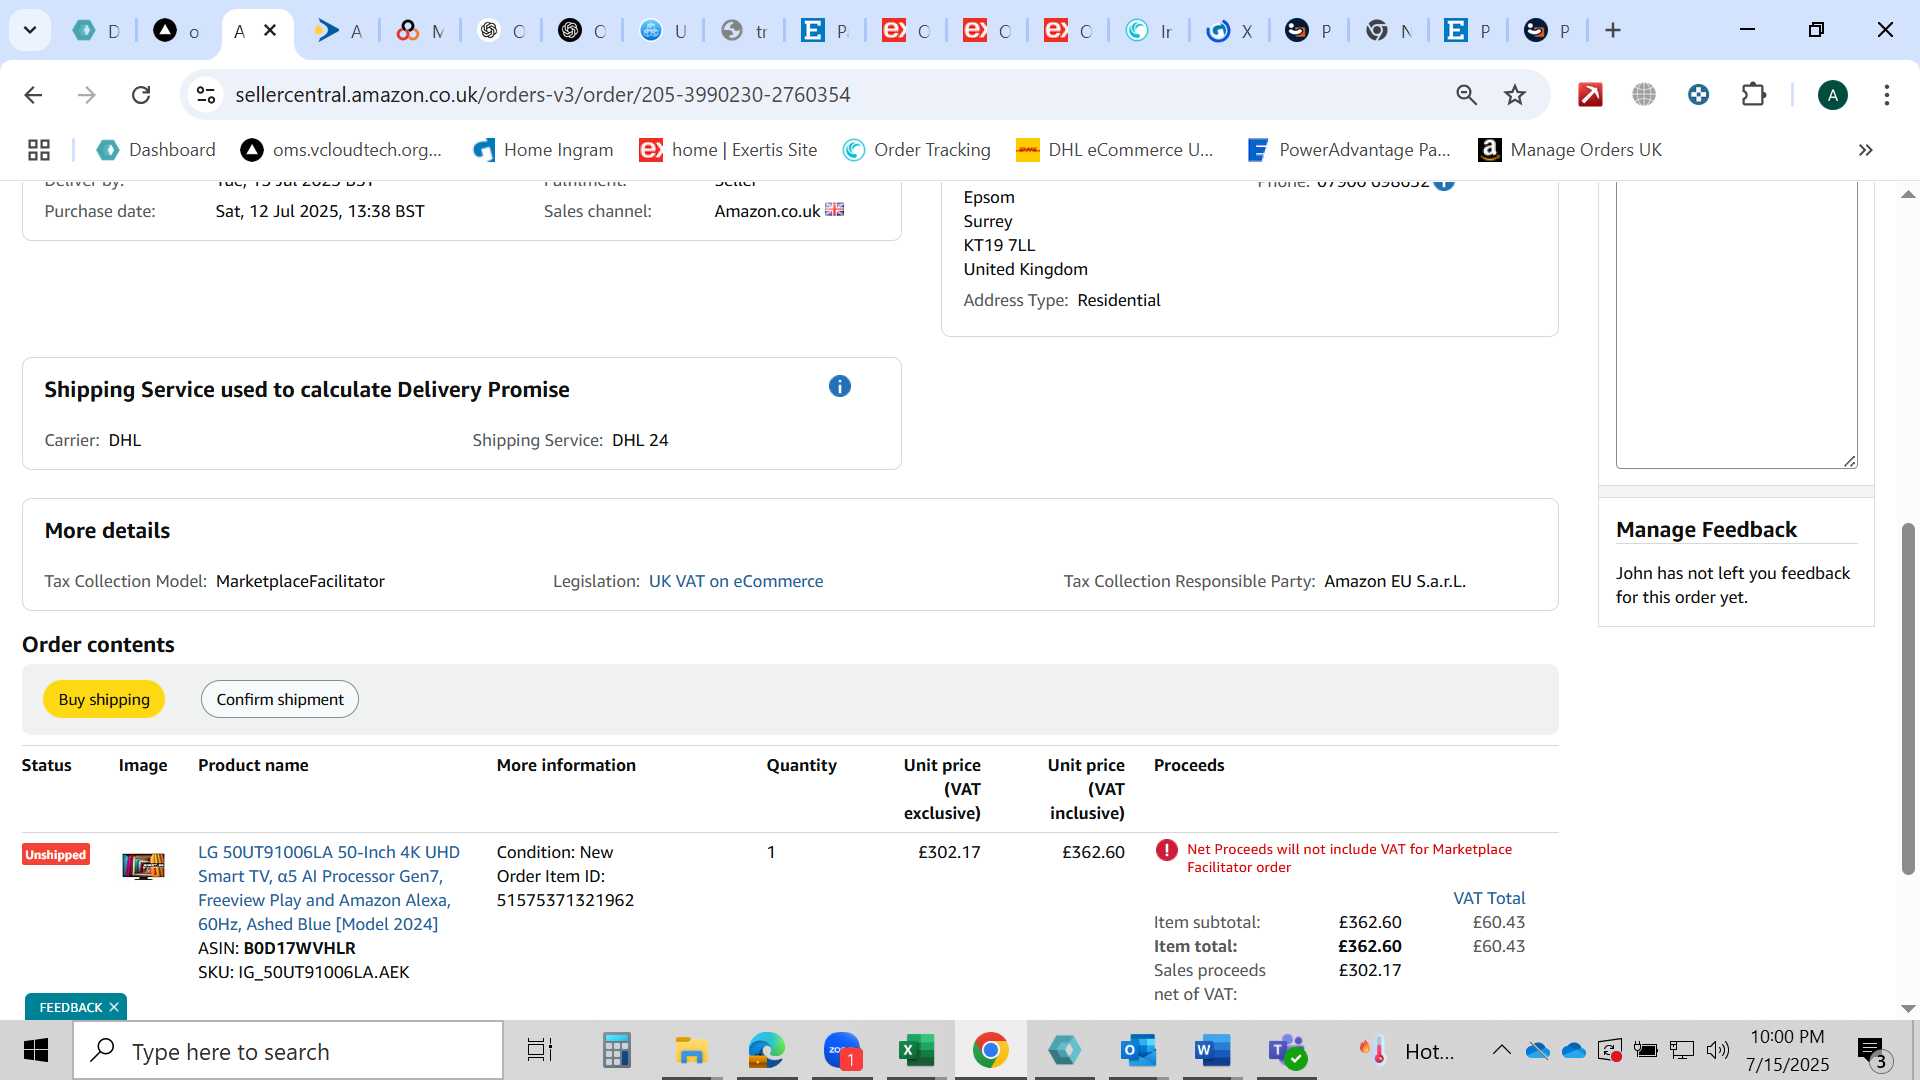The image size is (1920, 1080).
Task: Open the PowerAdvantage bookmark
Action: pyautogui.click(x=1348, y=150)
